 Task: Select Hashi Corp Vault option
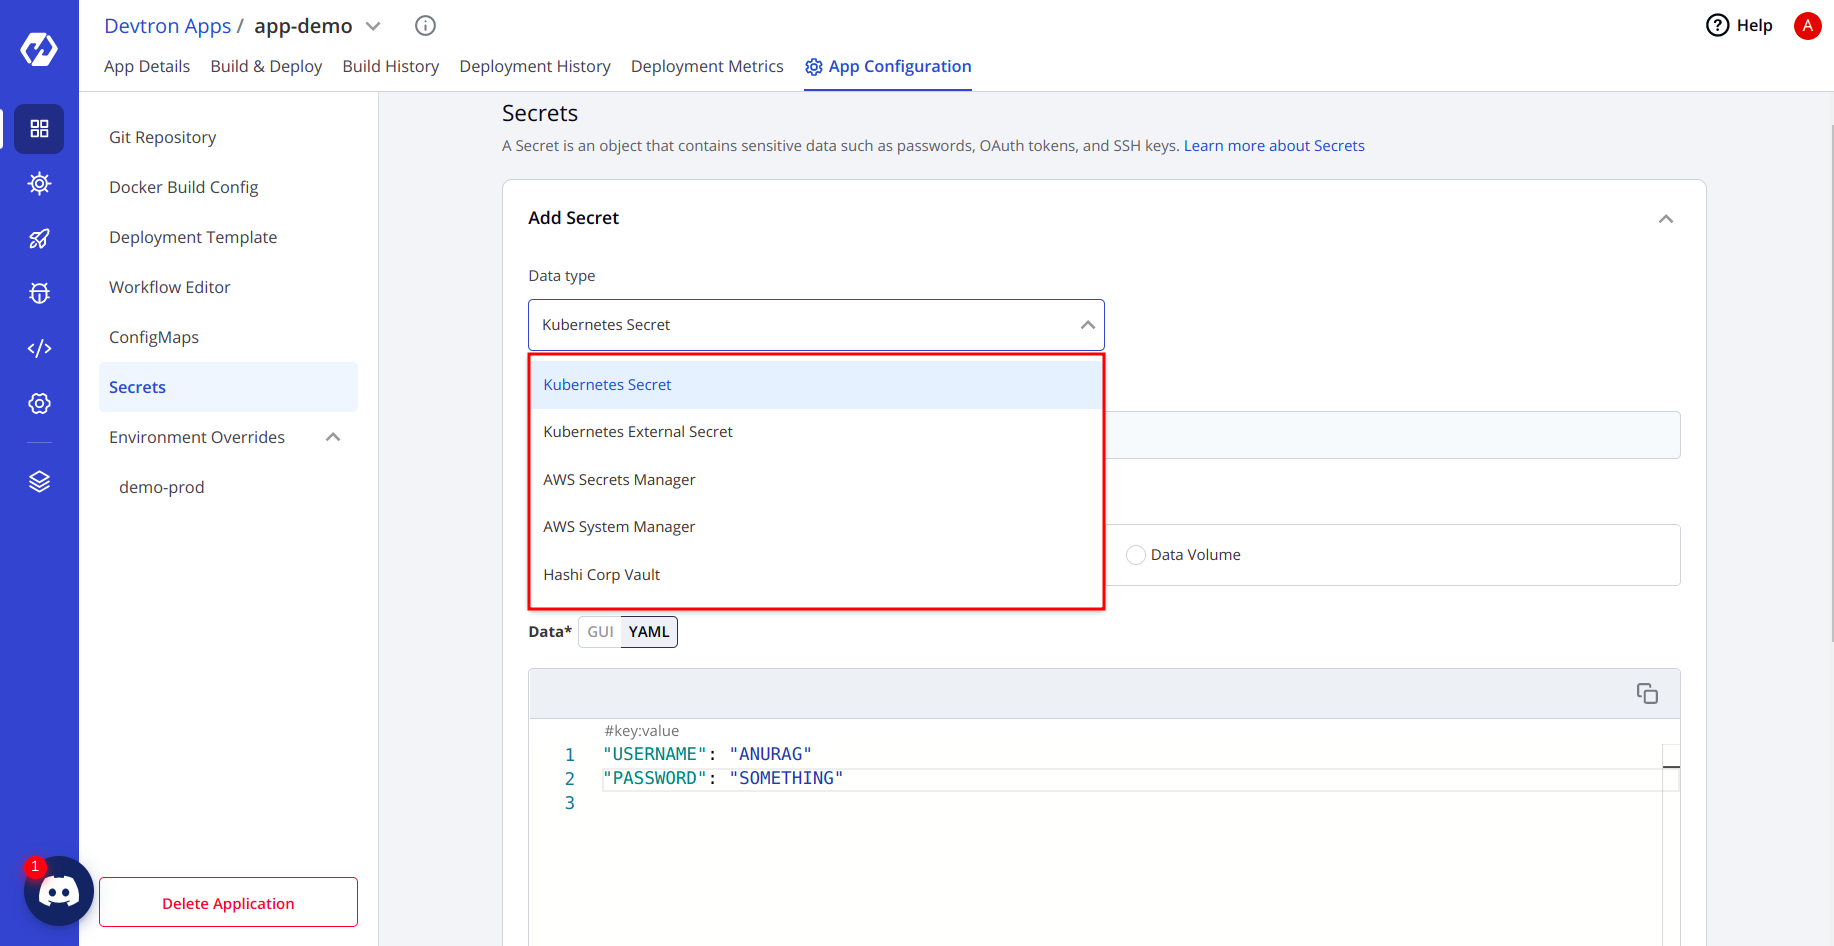601,575
